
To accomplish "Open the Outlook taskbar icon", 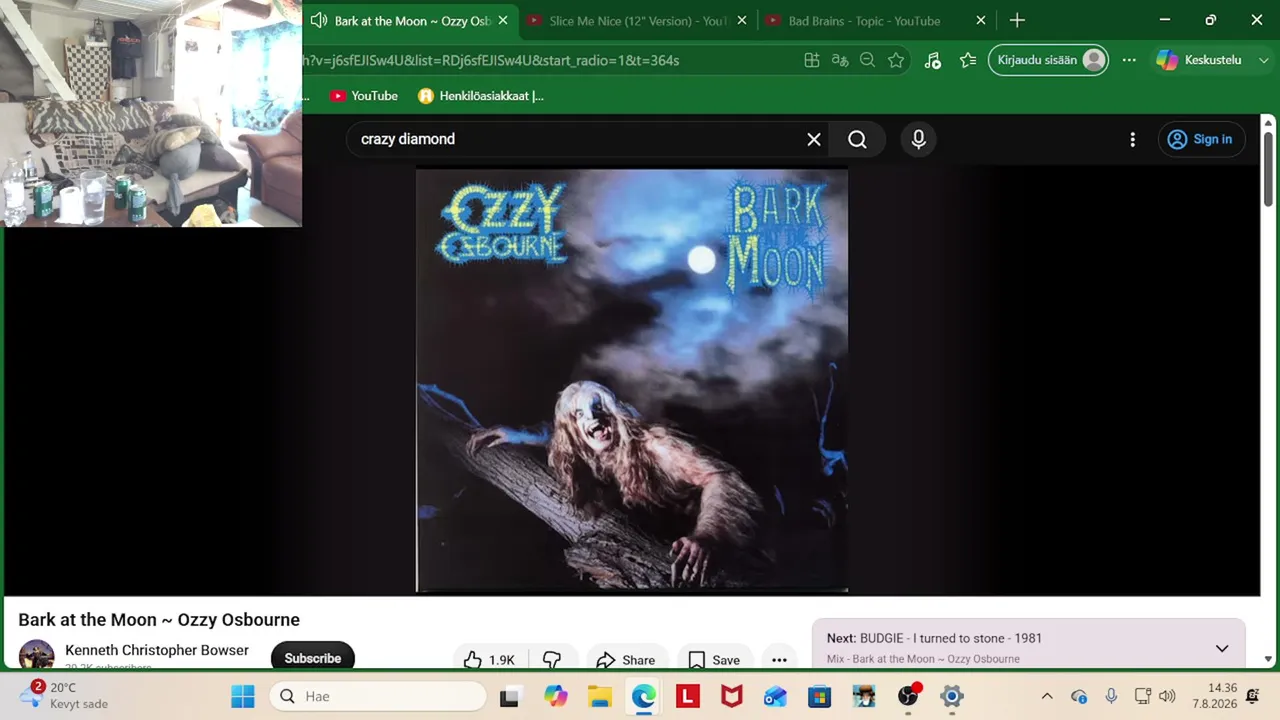I will pyautogui.click(x=776, y=696).
